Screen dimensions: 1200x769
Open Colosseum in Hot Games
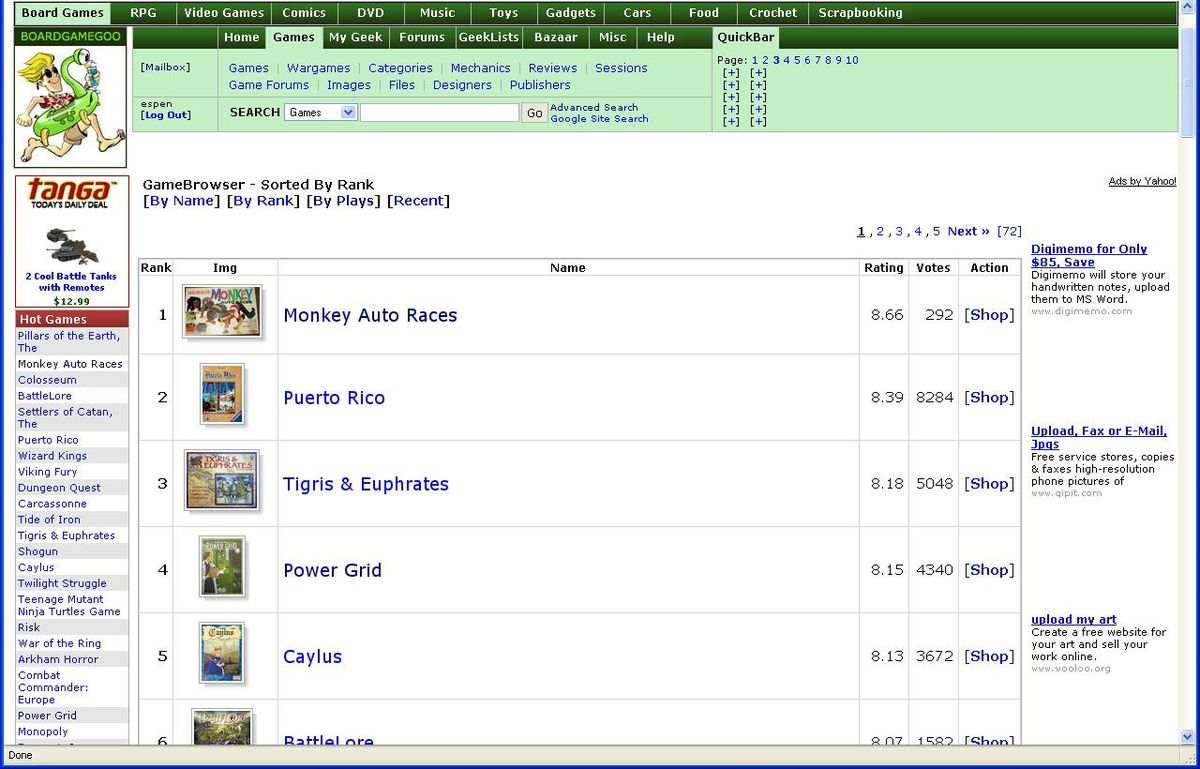pos(47,380)
